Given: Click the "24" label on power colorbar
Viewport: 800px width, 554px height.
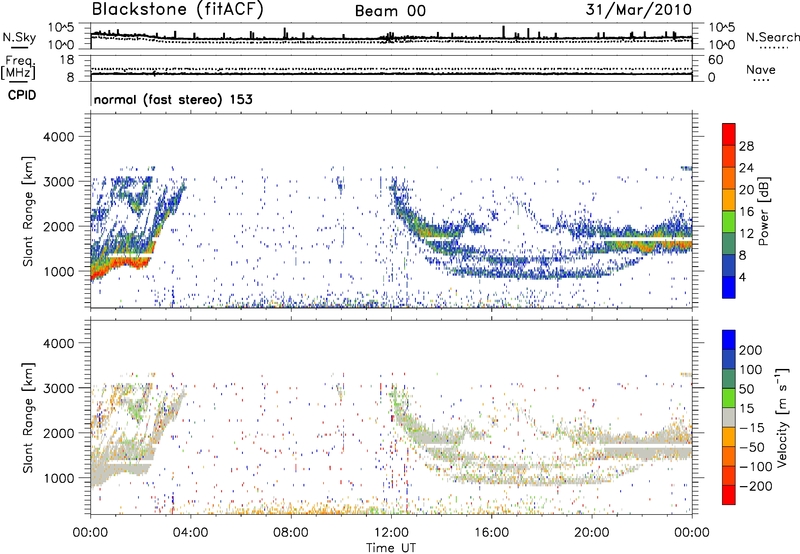Looking at the screenshot, I should (746, 168).
